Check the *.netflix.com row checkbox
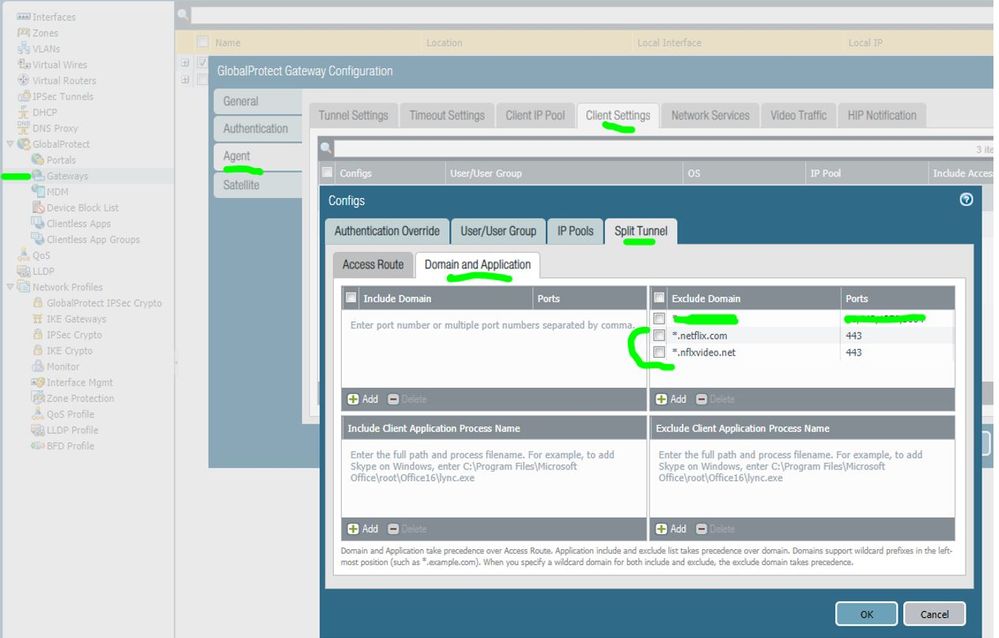The image size is (999, 638). pos(659,335)
